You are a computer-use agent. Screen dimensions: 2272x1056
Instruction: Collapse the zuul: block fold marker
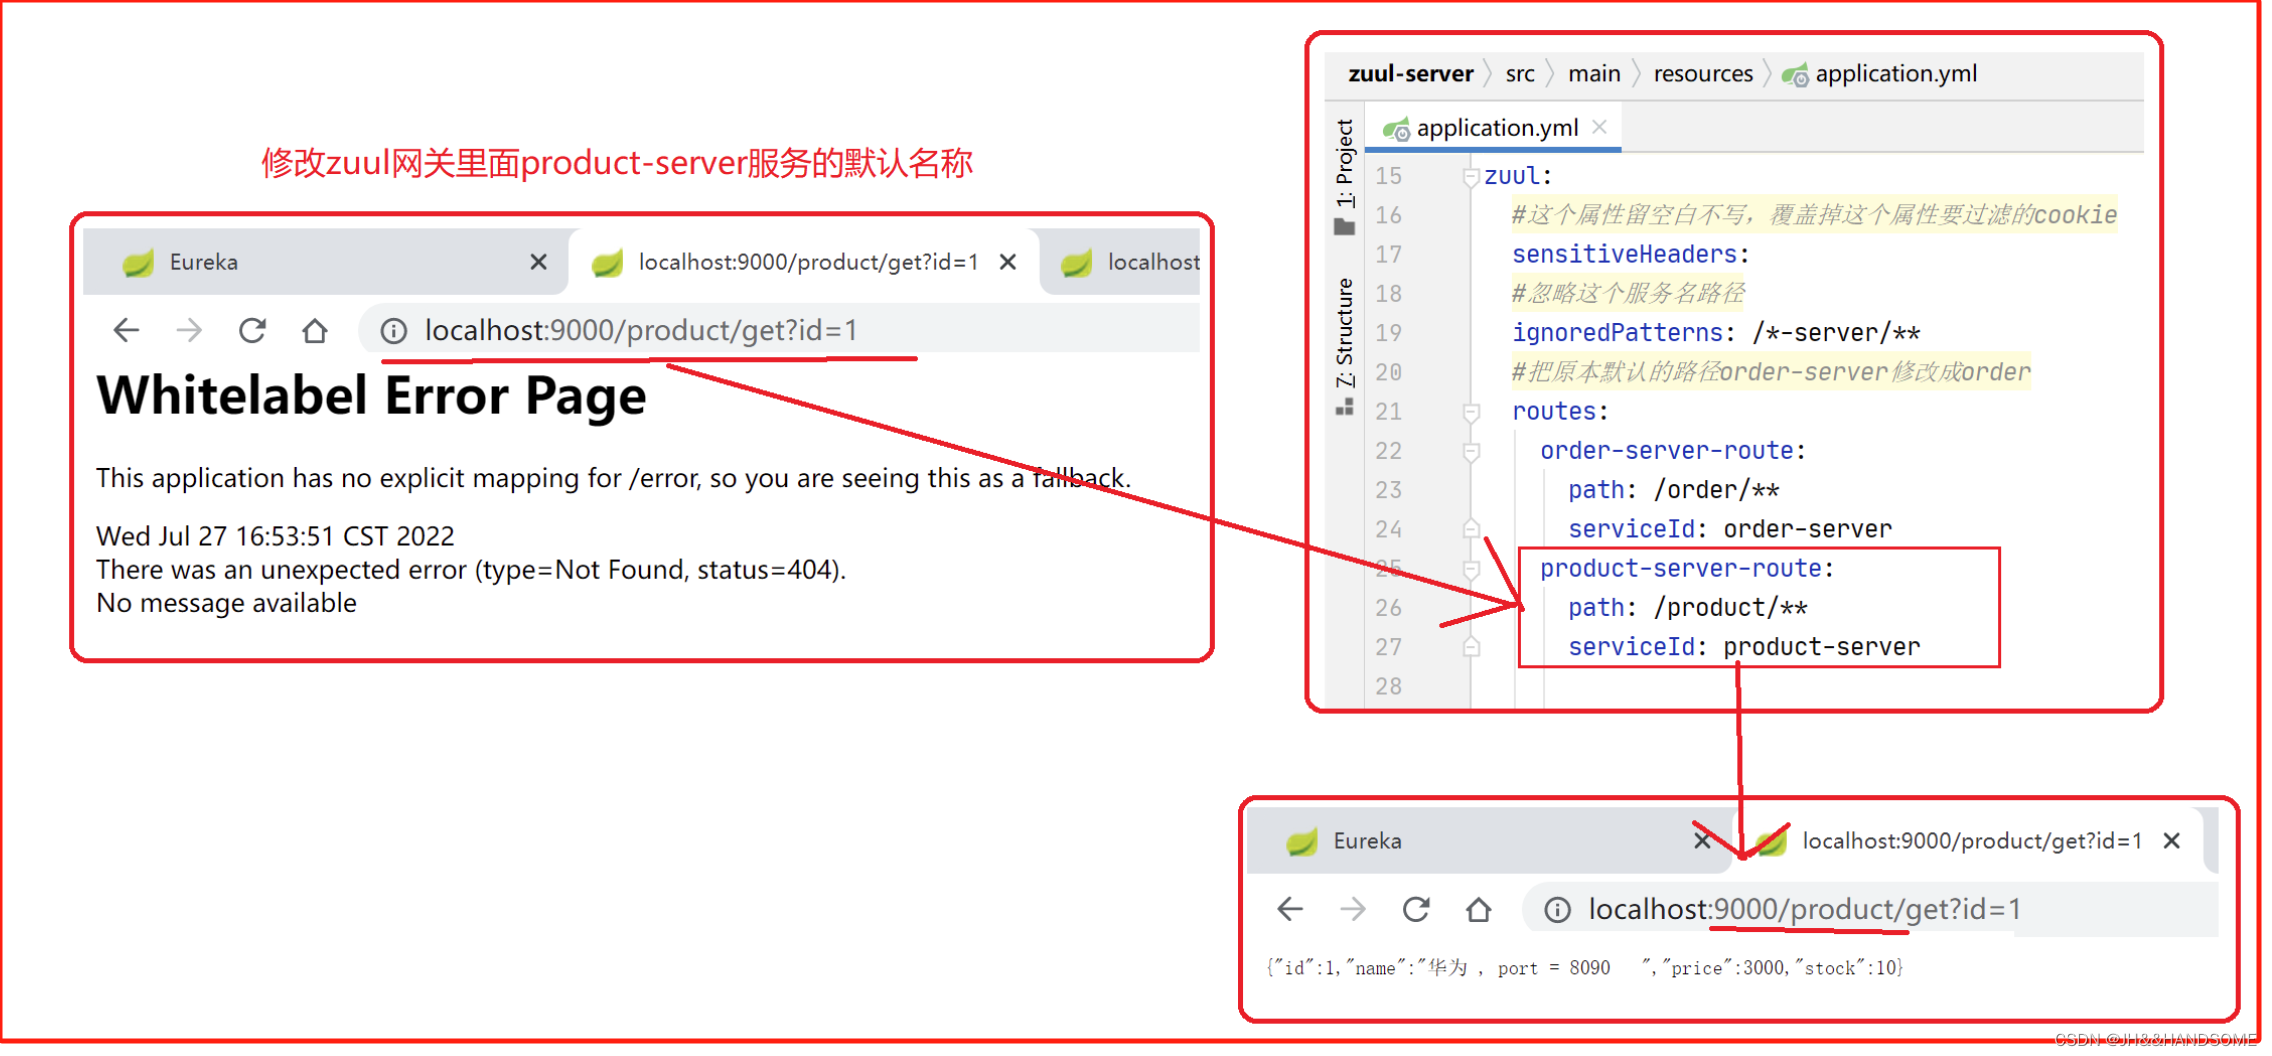point(1471,177)
